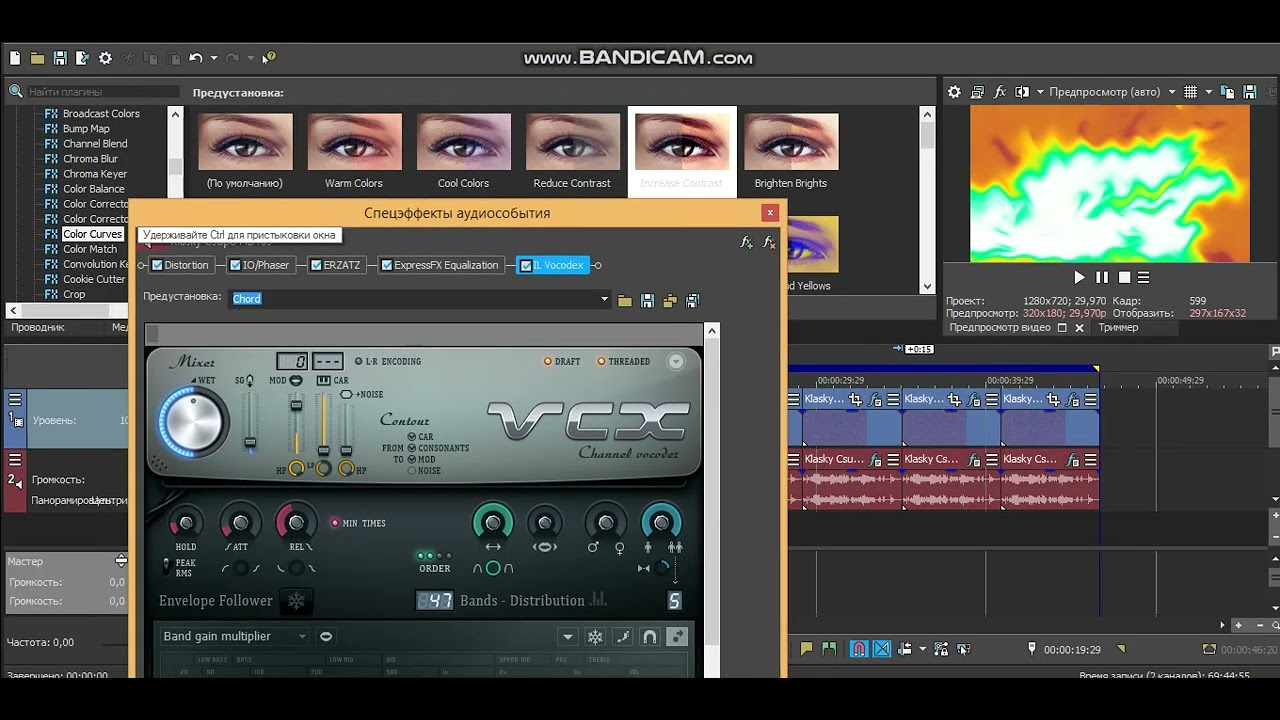Viewport: 1280px width, 720px height.
Task: Toggle split-screen view icon in preview
Action: (x=1022, y=92)
